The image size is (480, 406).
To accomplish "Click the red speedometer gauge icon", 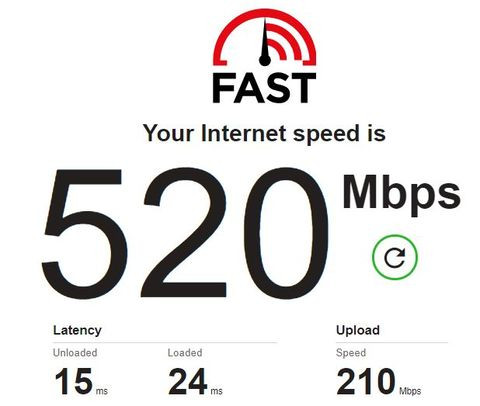I will coord(264,37).
